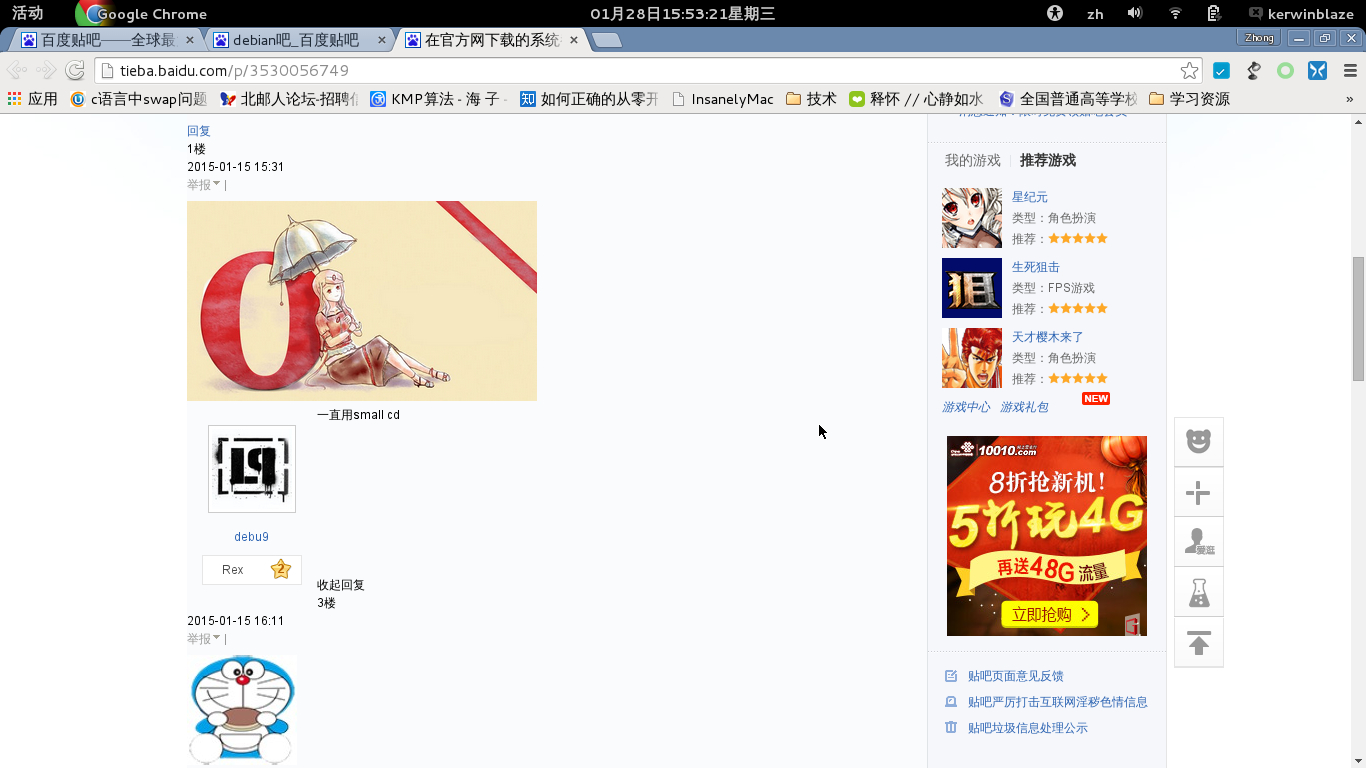Click the lab flask floating icon
1366x768 pixels.
[1199, 593]
